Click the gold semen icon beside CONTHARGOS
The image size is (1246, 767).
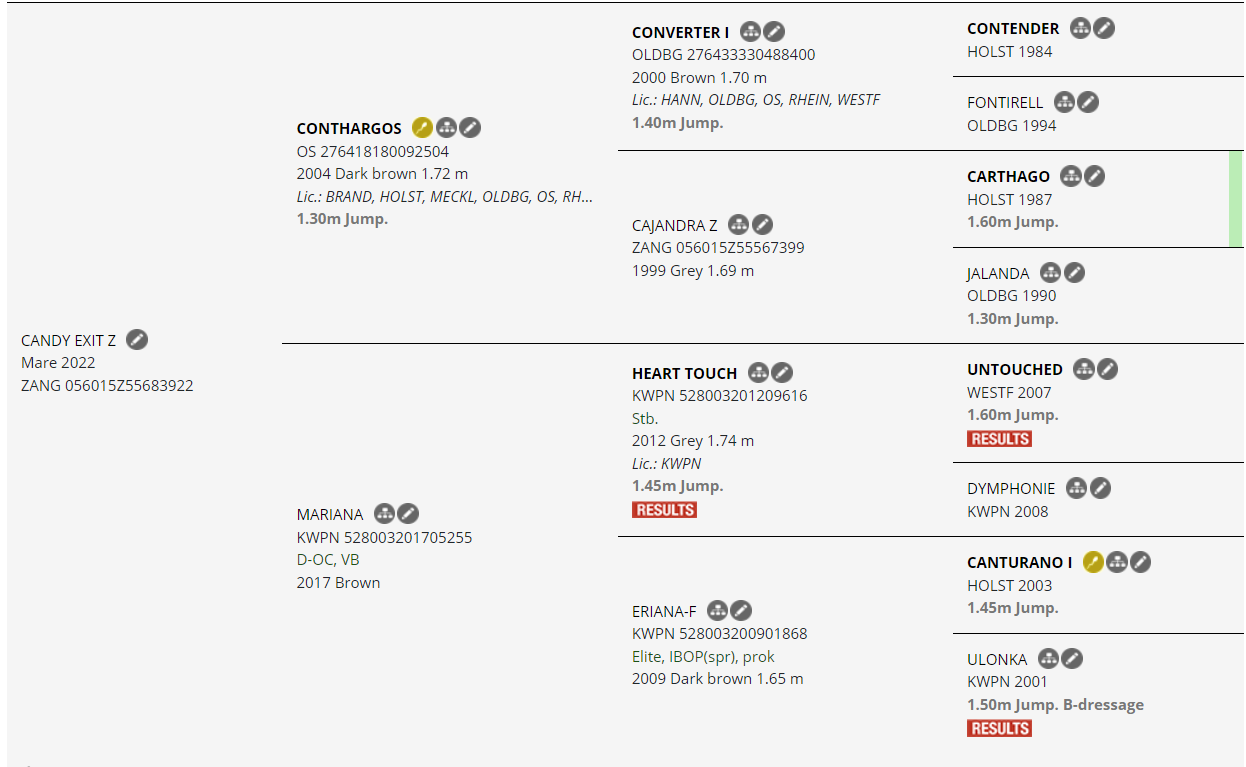tap(422, 128)
